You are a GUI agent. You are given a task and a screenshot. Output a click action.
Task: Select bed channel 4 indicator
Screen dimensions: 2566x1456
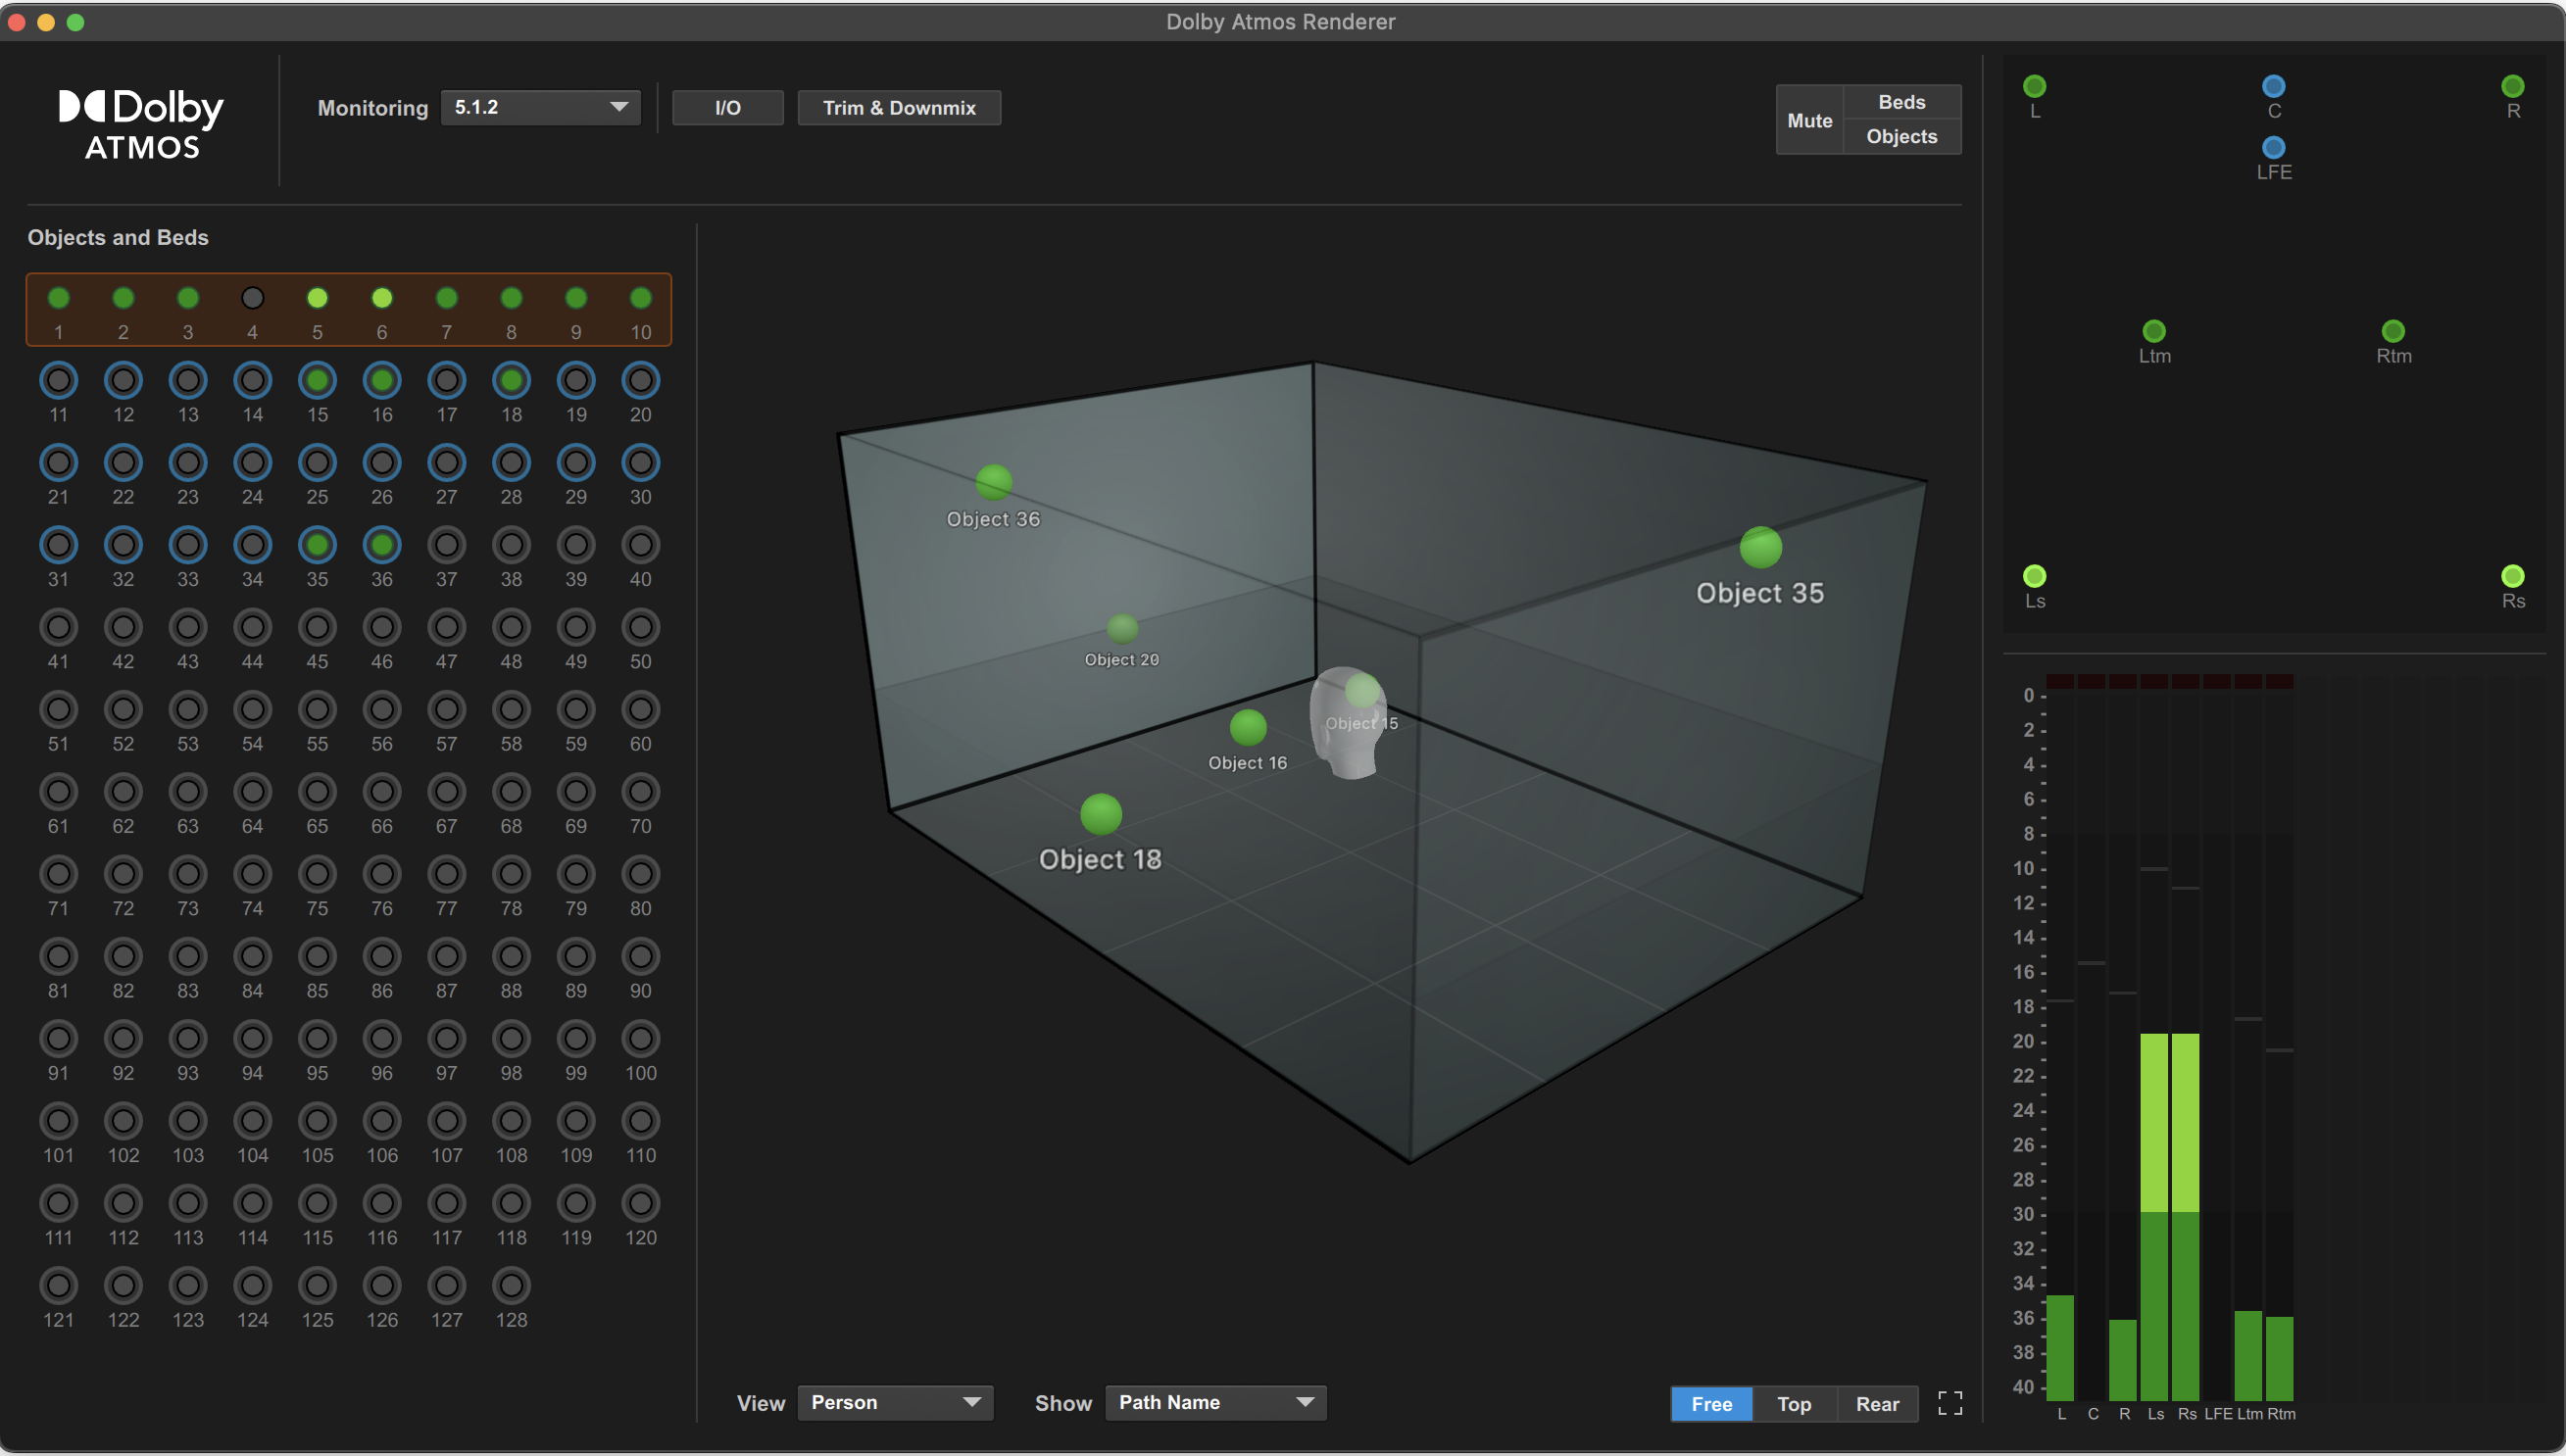252,298
